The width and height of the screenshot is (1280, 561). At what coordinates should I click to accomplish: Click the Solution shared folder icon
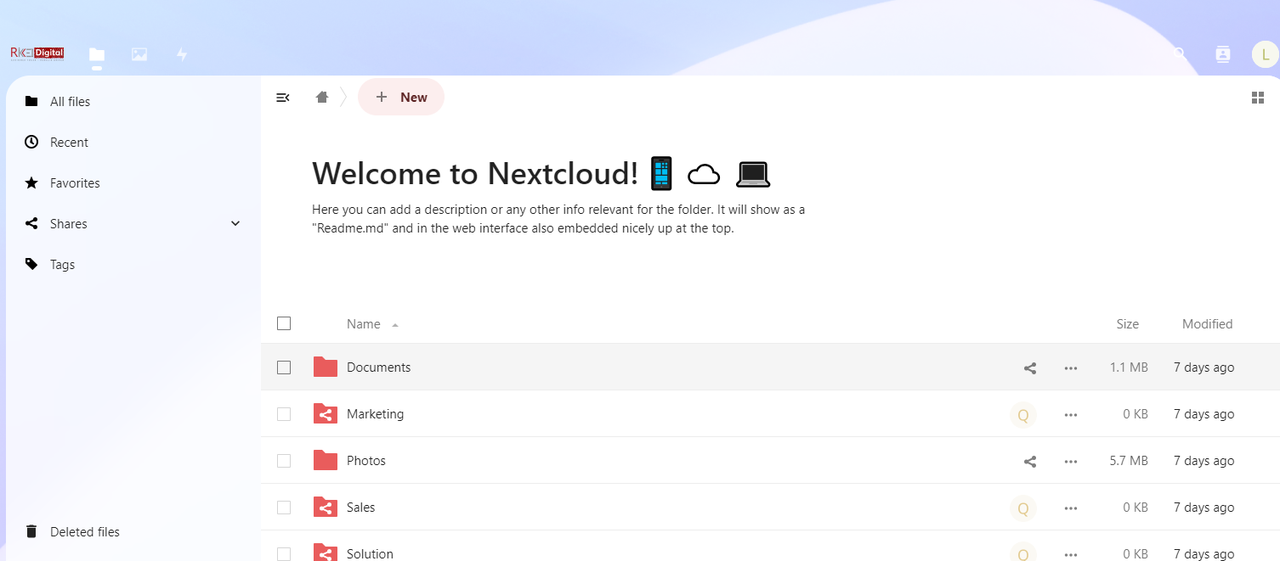tap(325, 552)
